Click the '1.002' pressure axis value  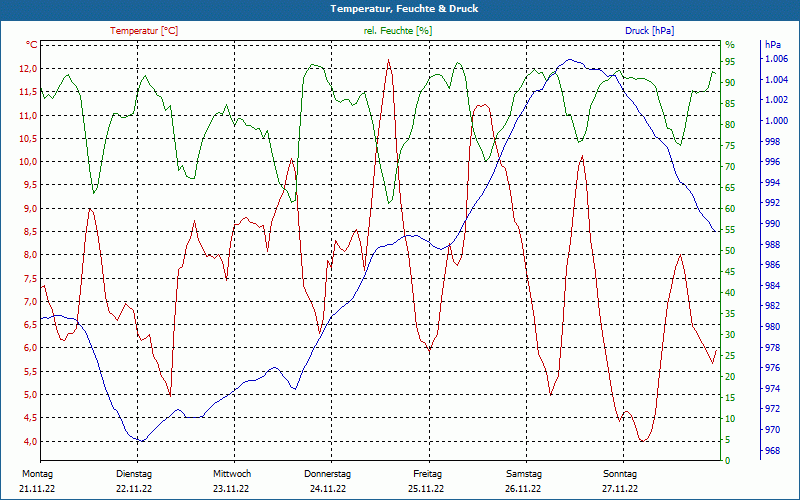pos(777,100)
